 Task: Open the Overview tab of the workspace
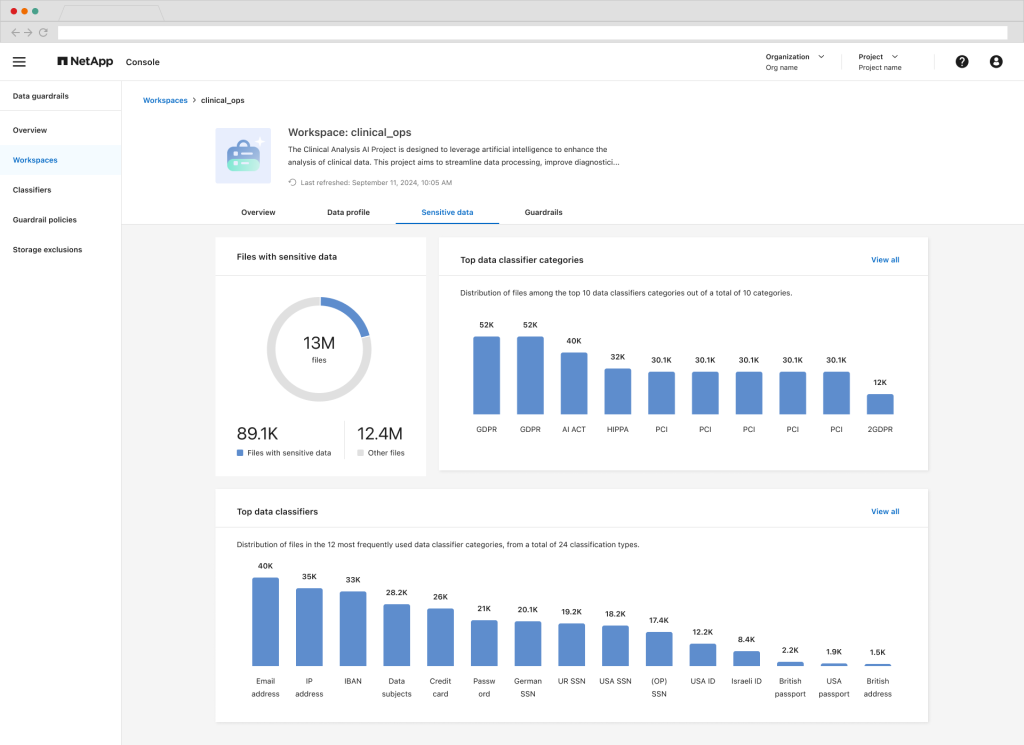pyautogui.click(x=258, y=213)
